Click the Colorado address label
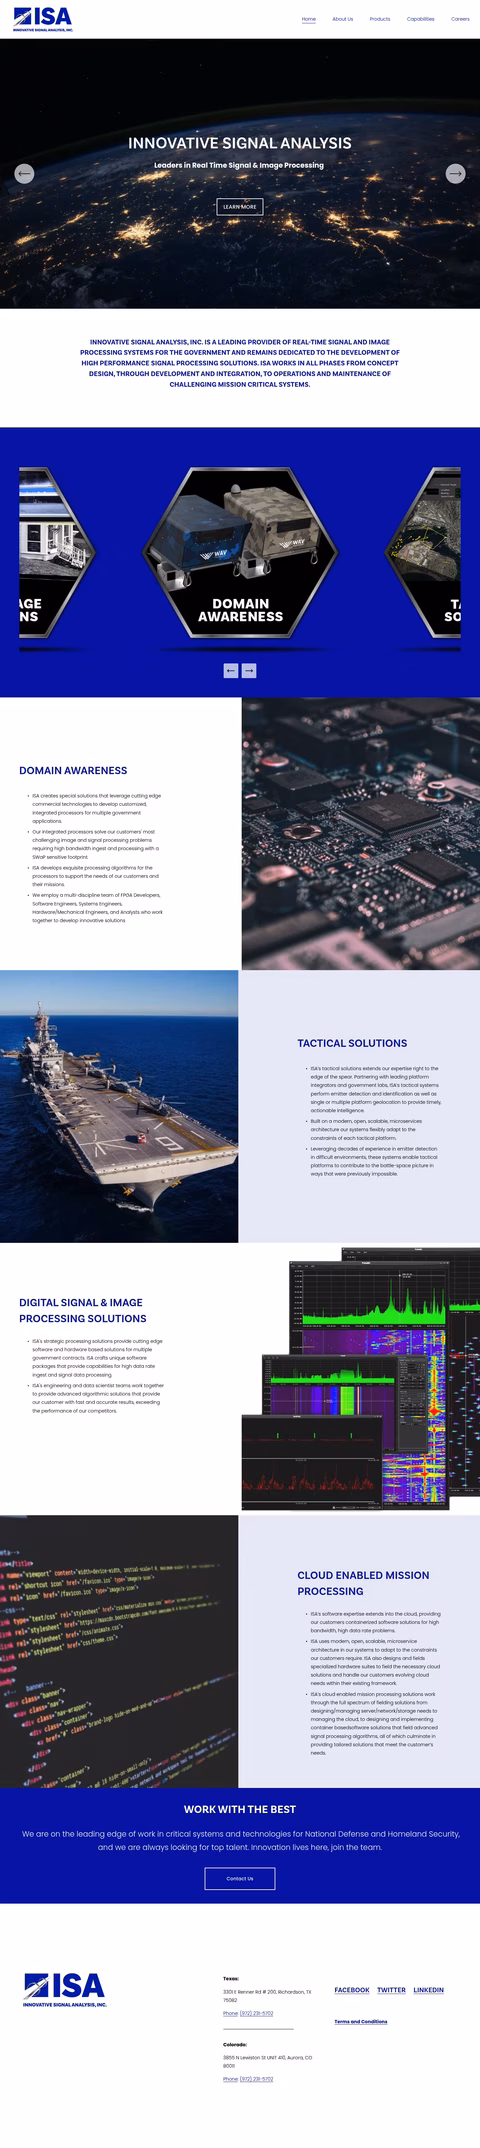The height and width of the screenshot is (2148, 480). pos(235,2044)
